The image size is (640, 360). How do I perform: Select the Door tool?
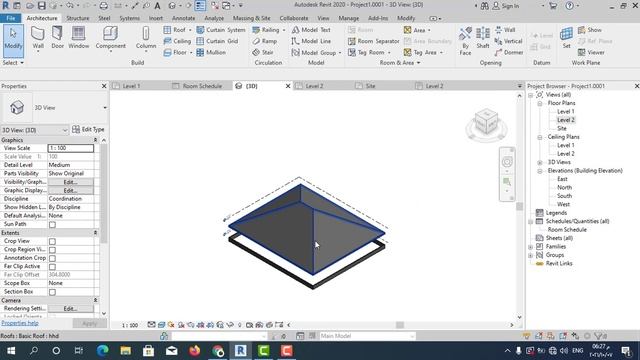(57, 38)
